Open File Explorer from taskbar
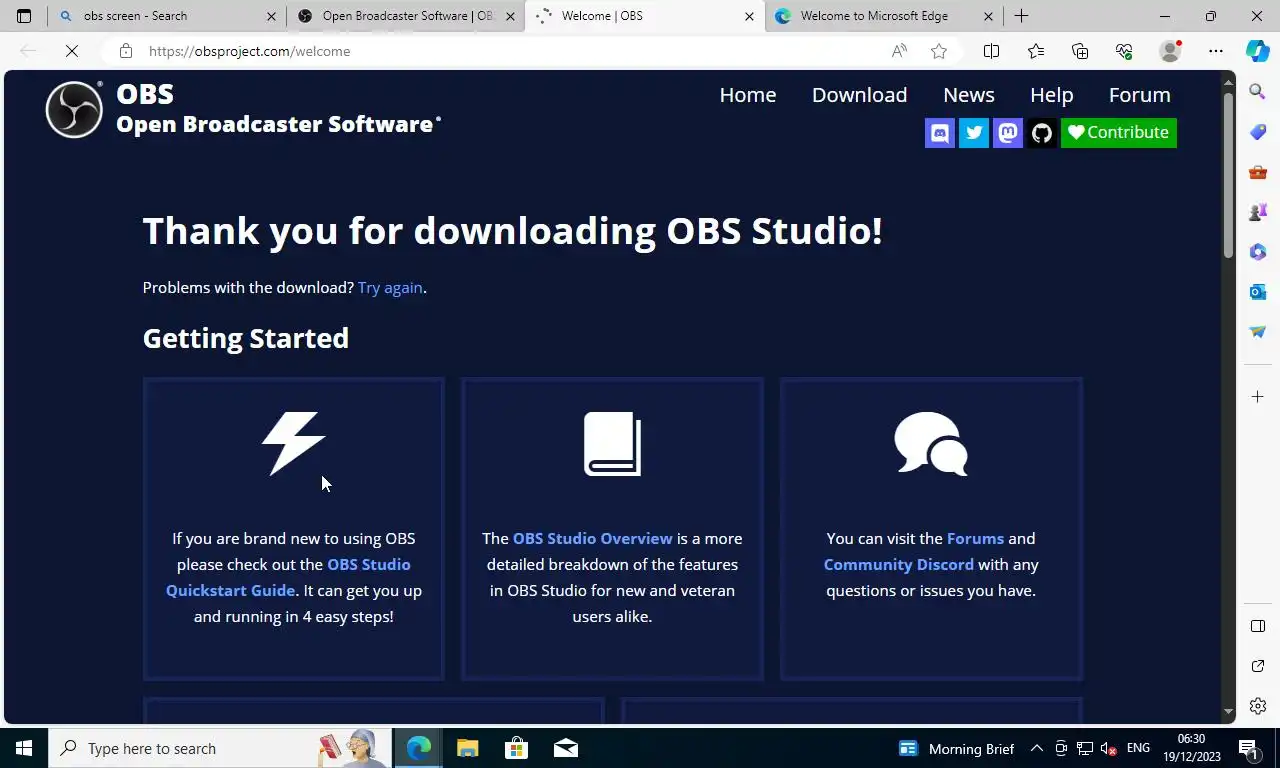1280x768 pixels. pyautogui.click(x=468, y=748)
